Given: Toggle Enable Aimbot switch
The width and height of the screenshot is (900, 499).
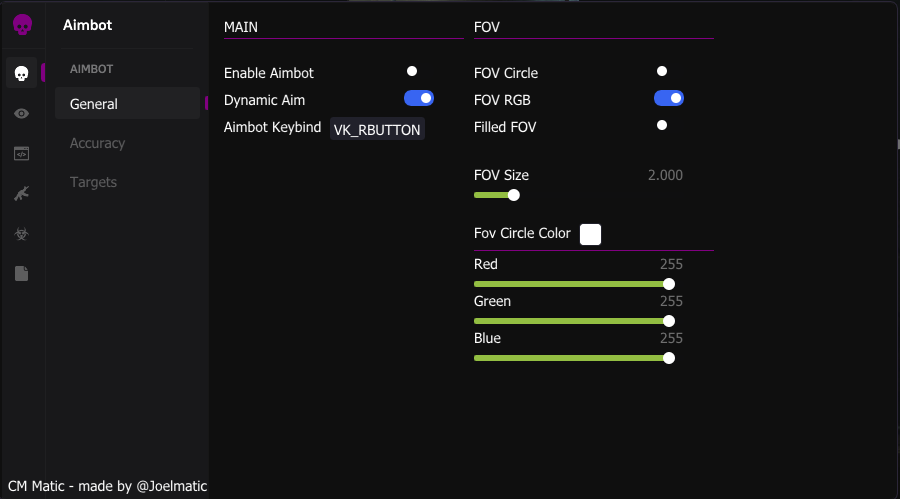Looking at the screenshot, I should coord(412,71).
